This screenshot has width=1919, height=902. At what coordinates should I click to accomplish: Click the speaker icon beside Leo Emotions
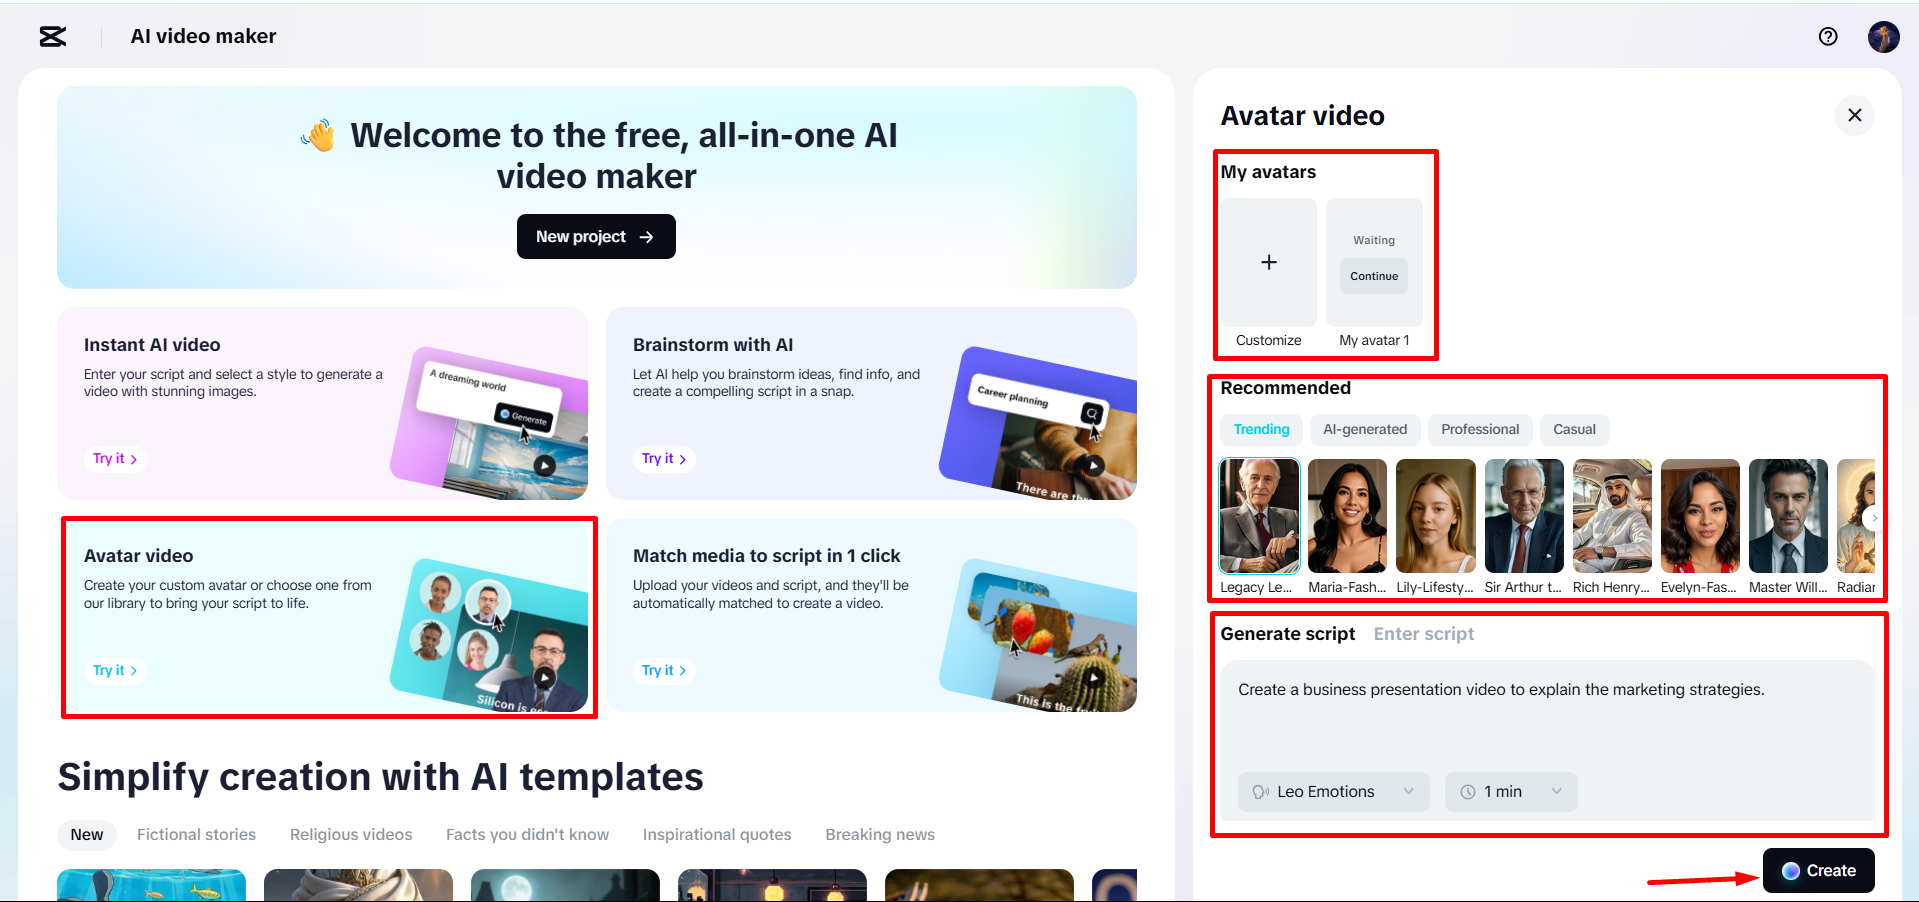pos(1259,791)
